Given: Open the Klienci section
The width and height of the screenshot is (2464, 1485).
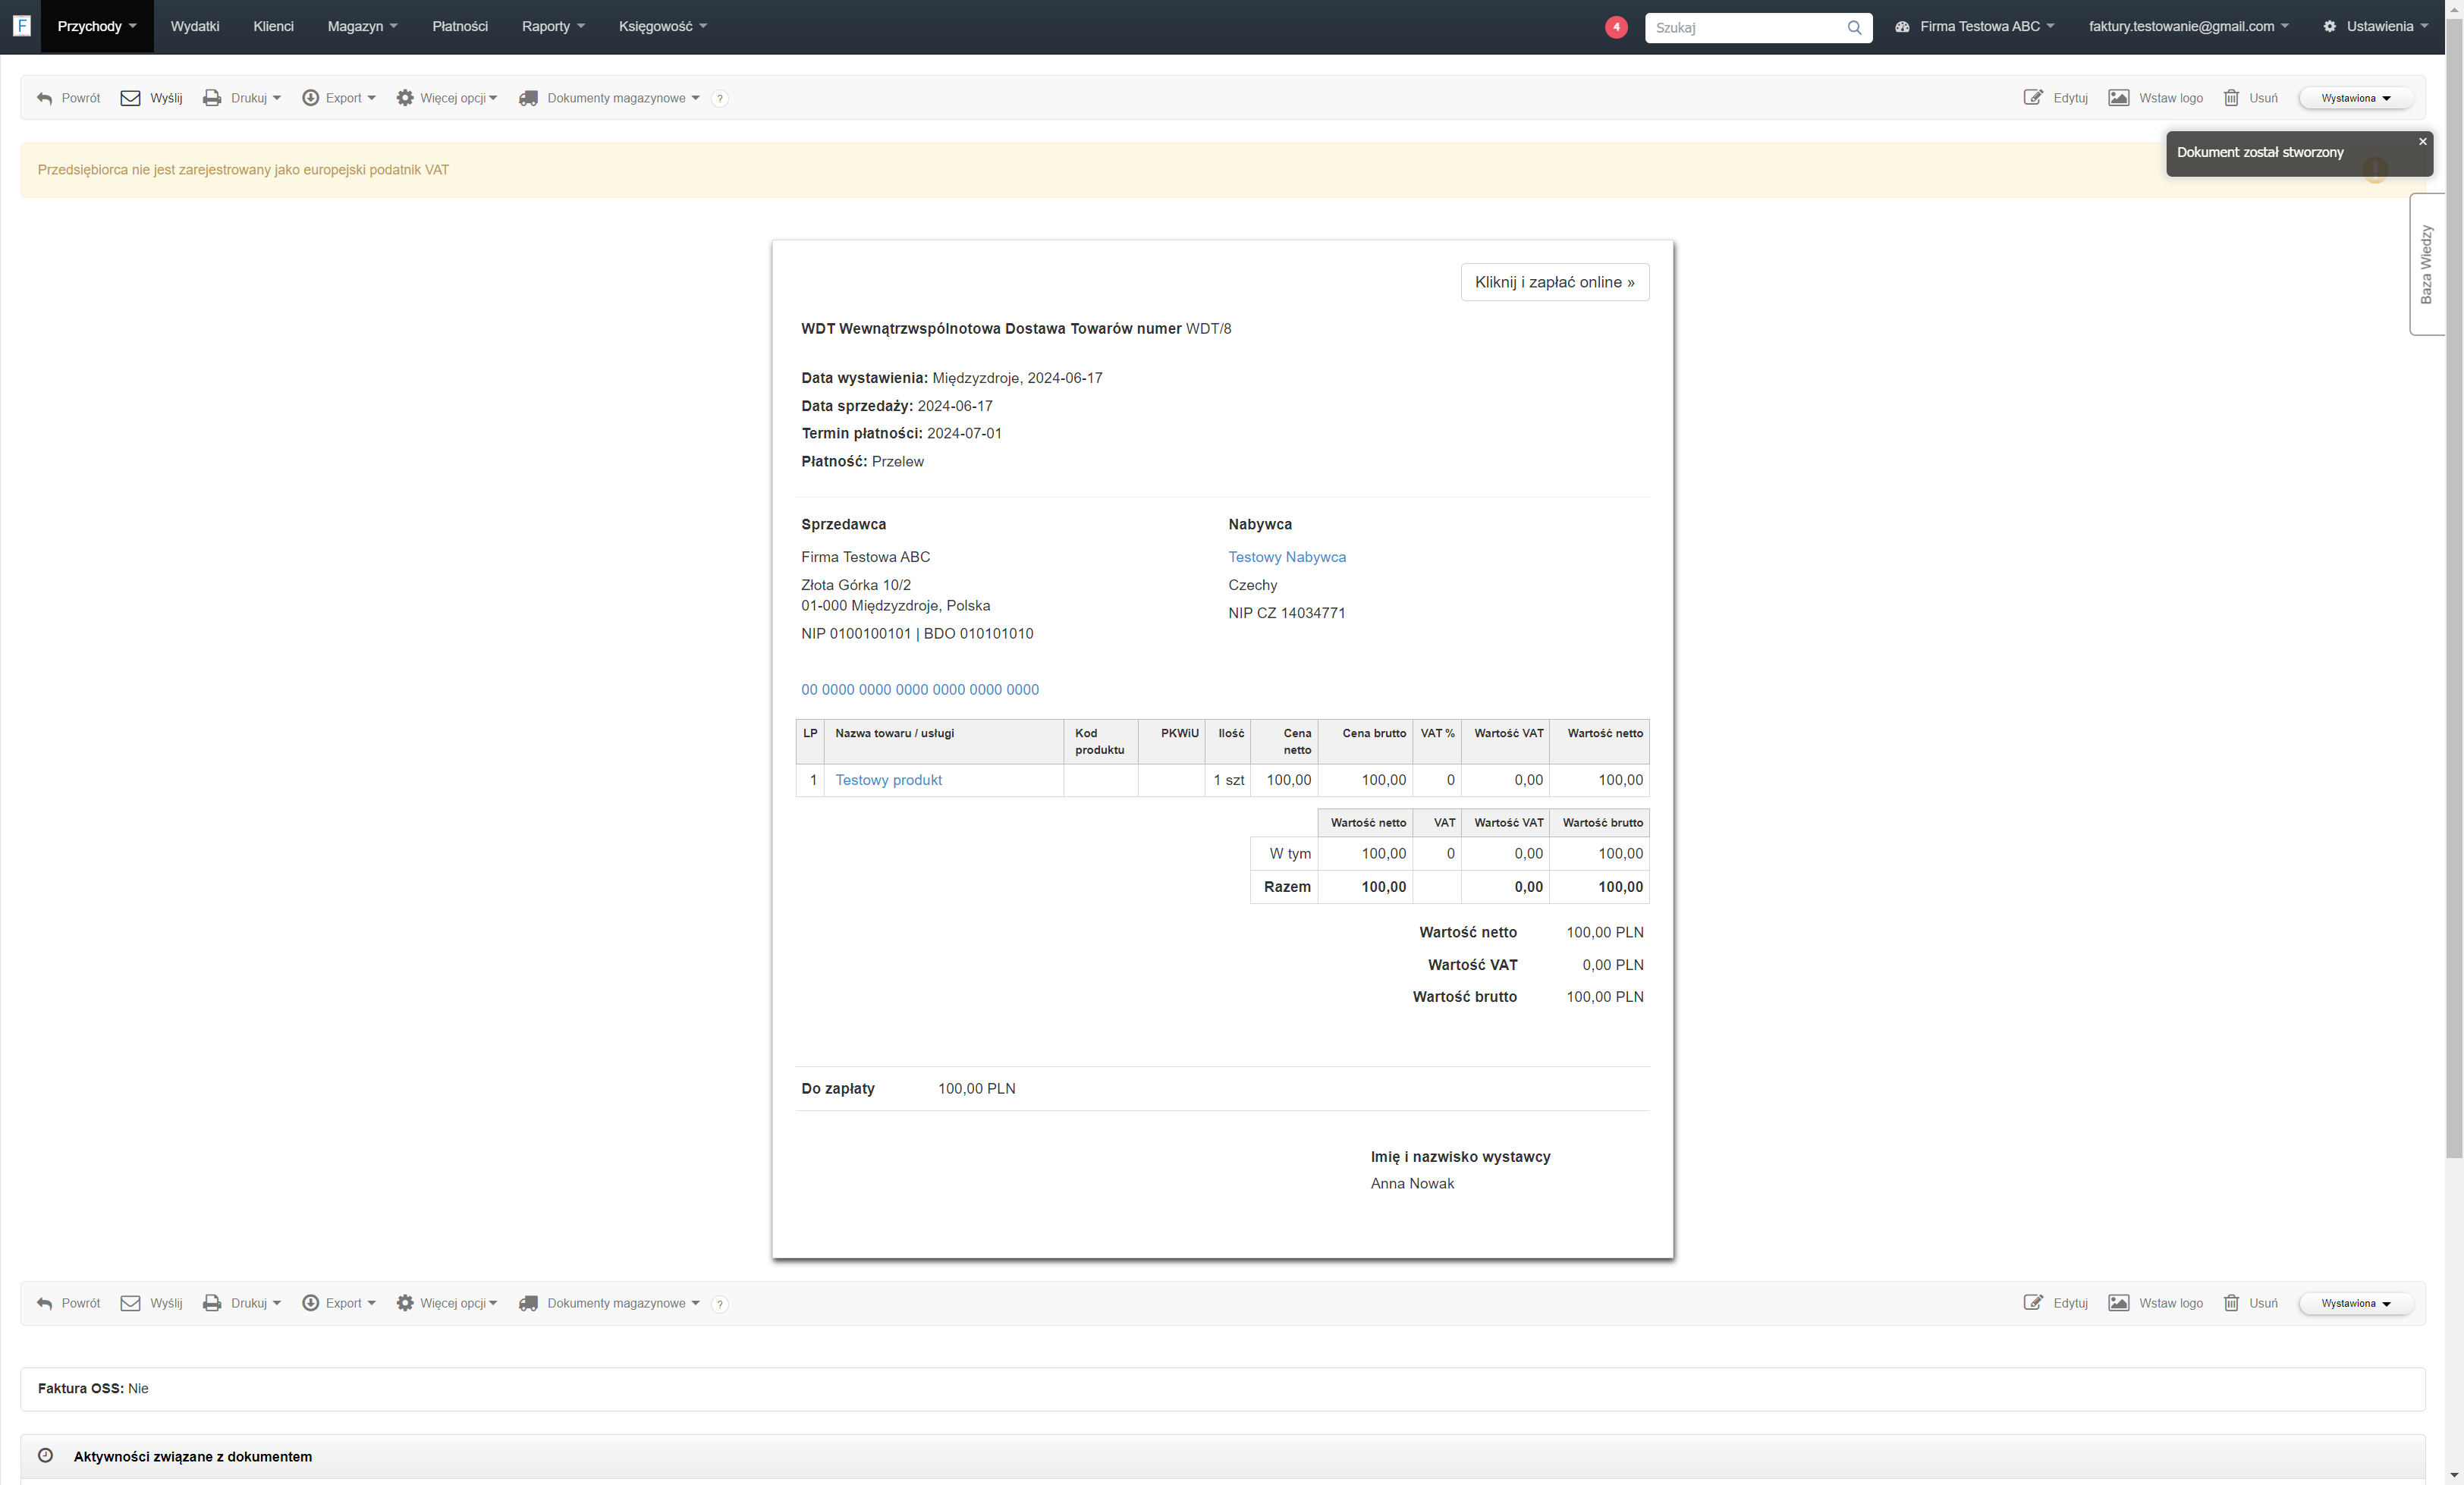Looking at the screenshot, I should (273, 26).
